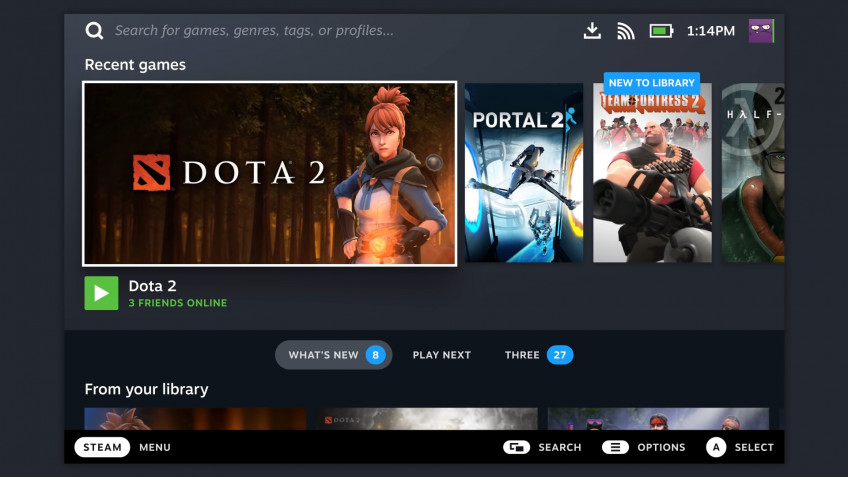Click the A button Select glyph
This screenshot has width=848, height=477.
coord(716,447)
